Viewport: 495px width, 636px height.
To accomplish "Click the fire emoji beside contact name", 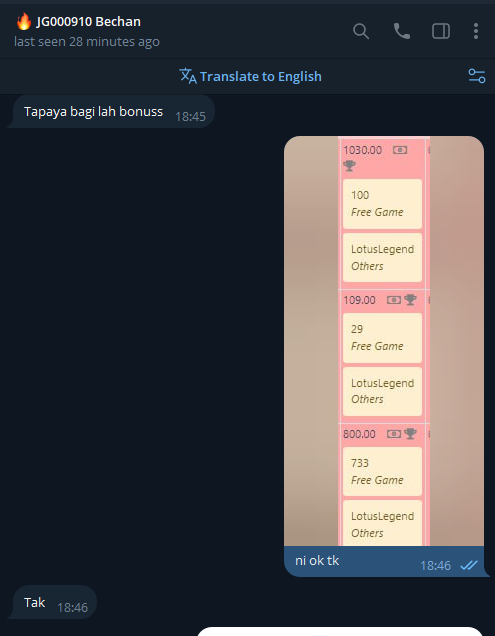I will point(24,21).
